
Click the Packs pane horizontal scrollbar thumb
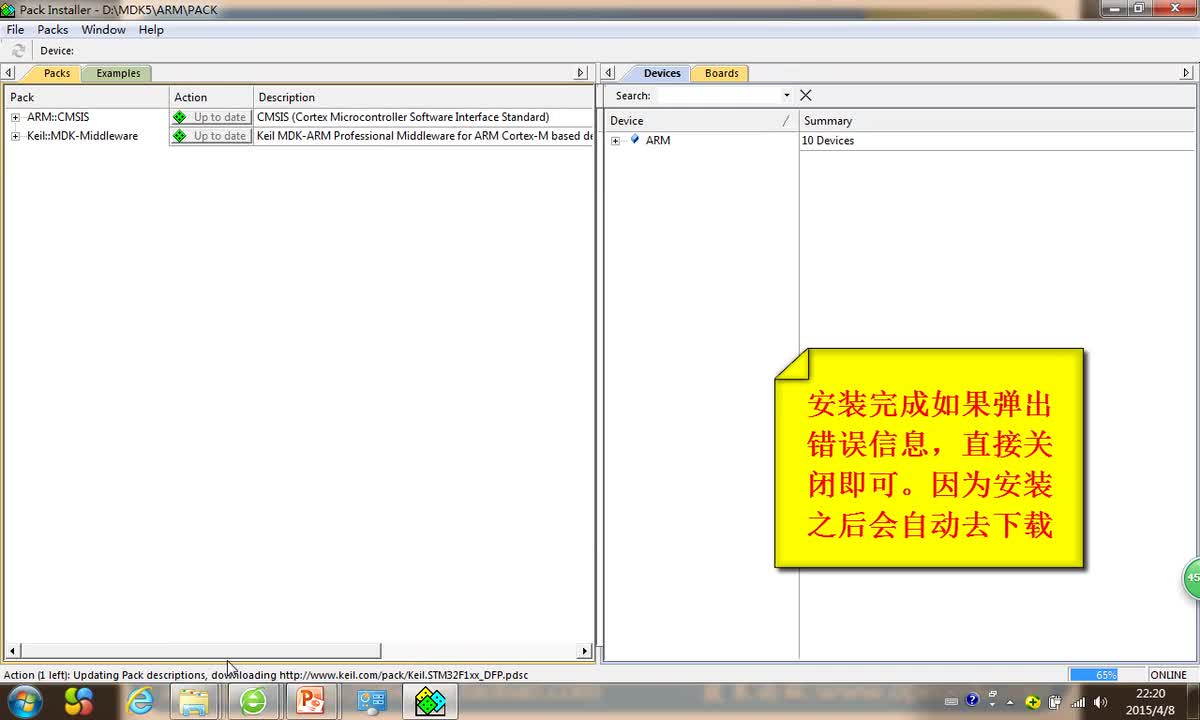pos(199,651)
